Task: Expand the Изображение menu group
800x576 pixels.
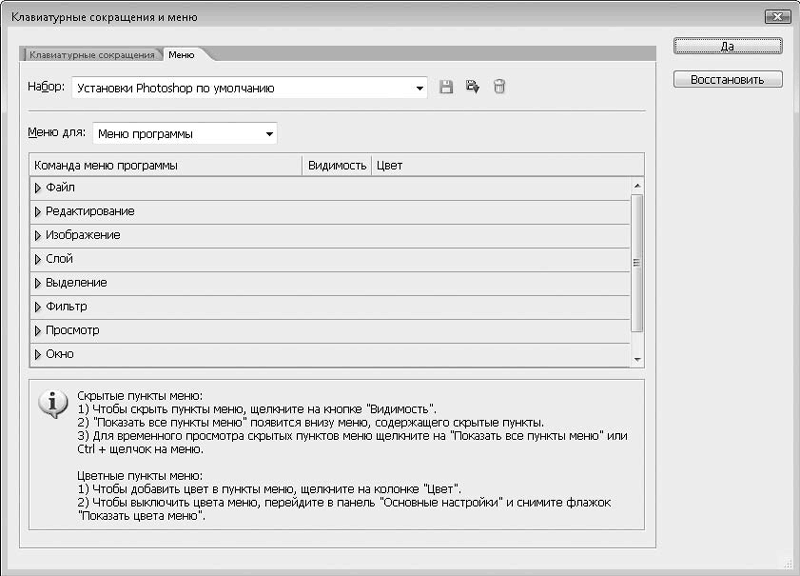Action: (38, 236)
